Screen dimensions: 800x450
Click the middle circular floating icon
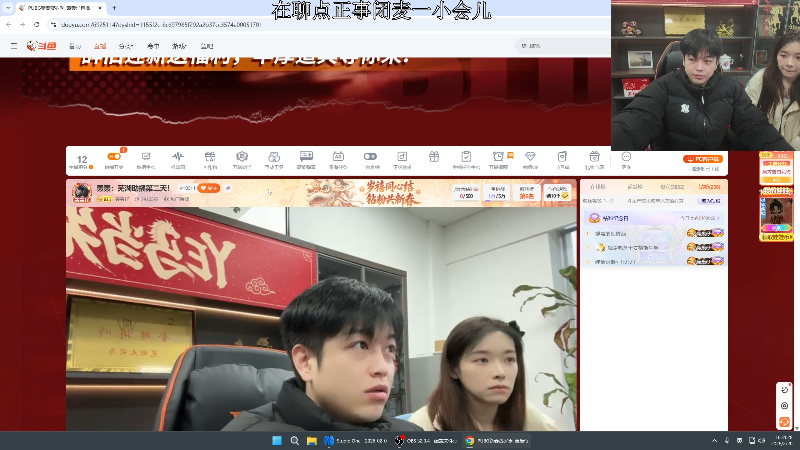click(x=785, y=406)
